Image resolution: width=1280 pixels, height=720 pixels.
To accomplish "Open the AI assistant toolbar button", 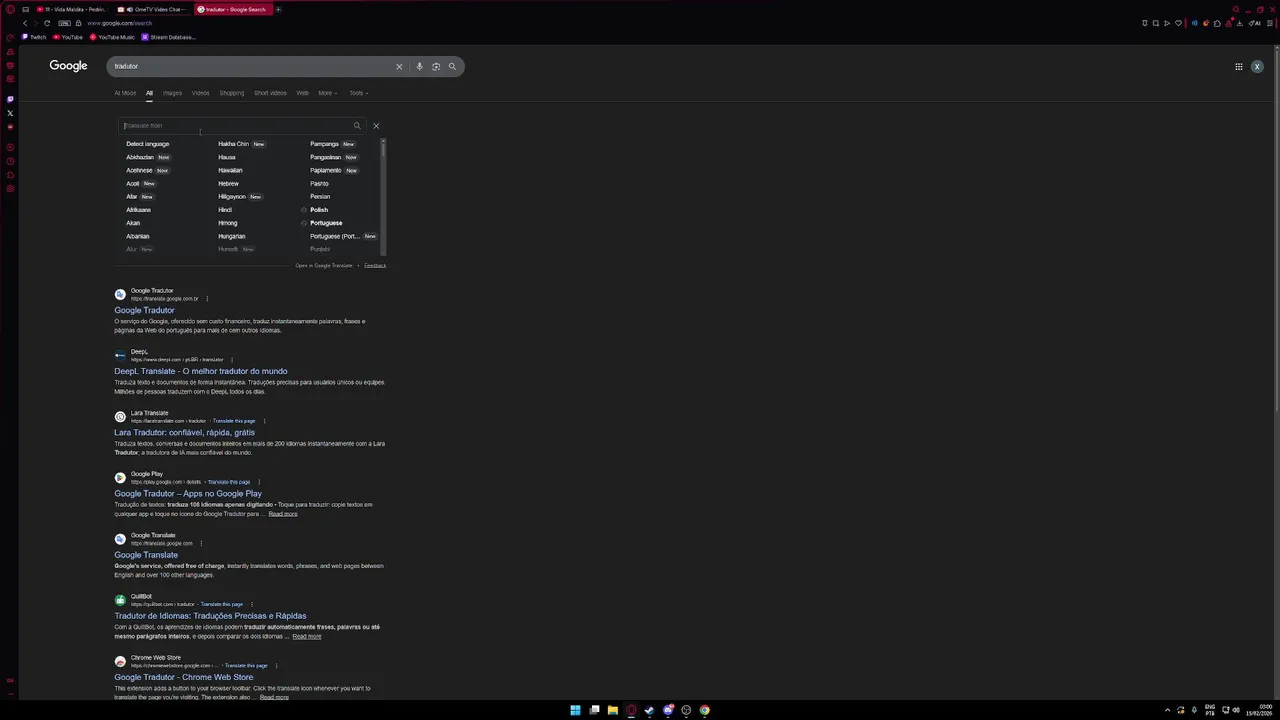I will 1256,23.
